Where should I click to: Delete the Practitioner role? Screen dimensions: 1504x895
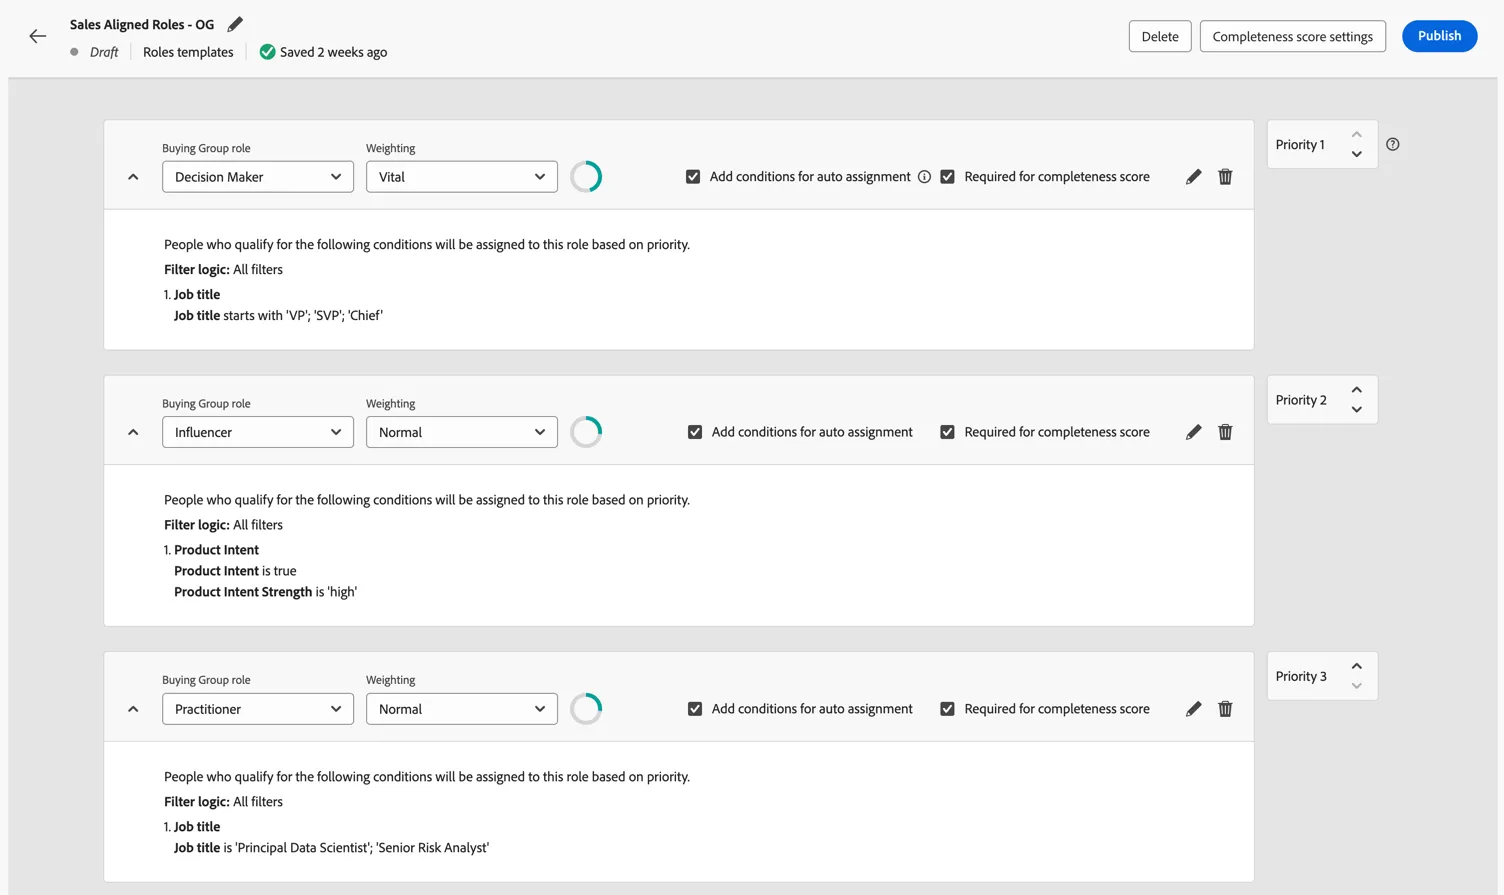point(1225,709)
